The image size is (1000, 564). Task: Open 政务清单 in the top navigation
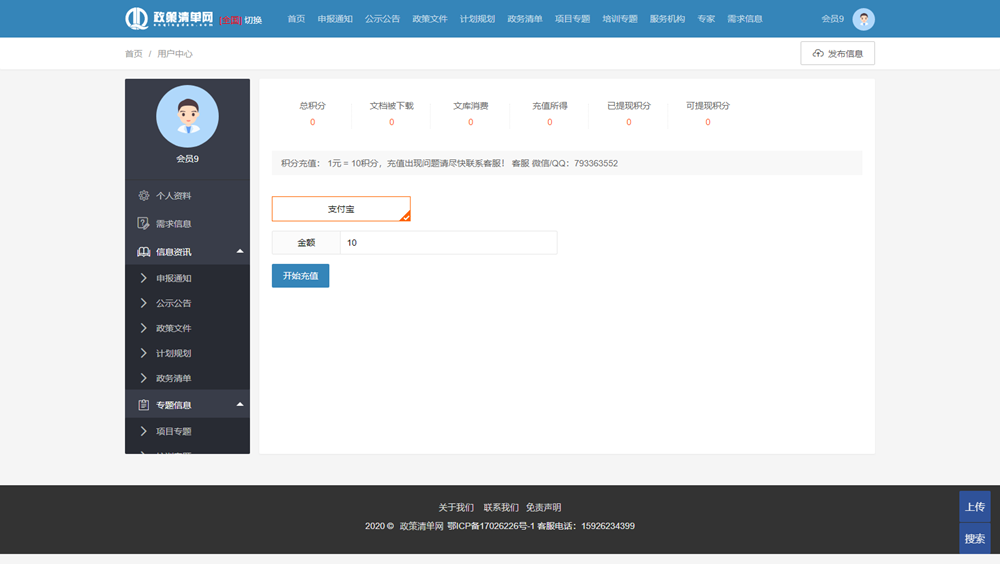(x=525, y=19)
